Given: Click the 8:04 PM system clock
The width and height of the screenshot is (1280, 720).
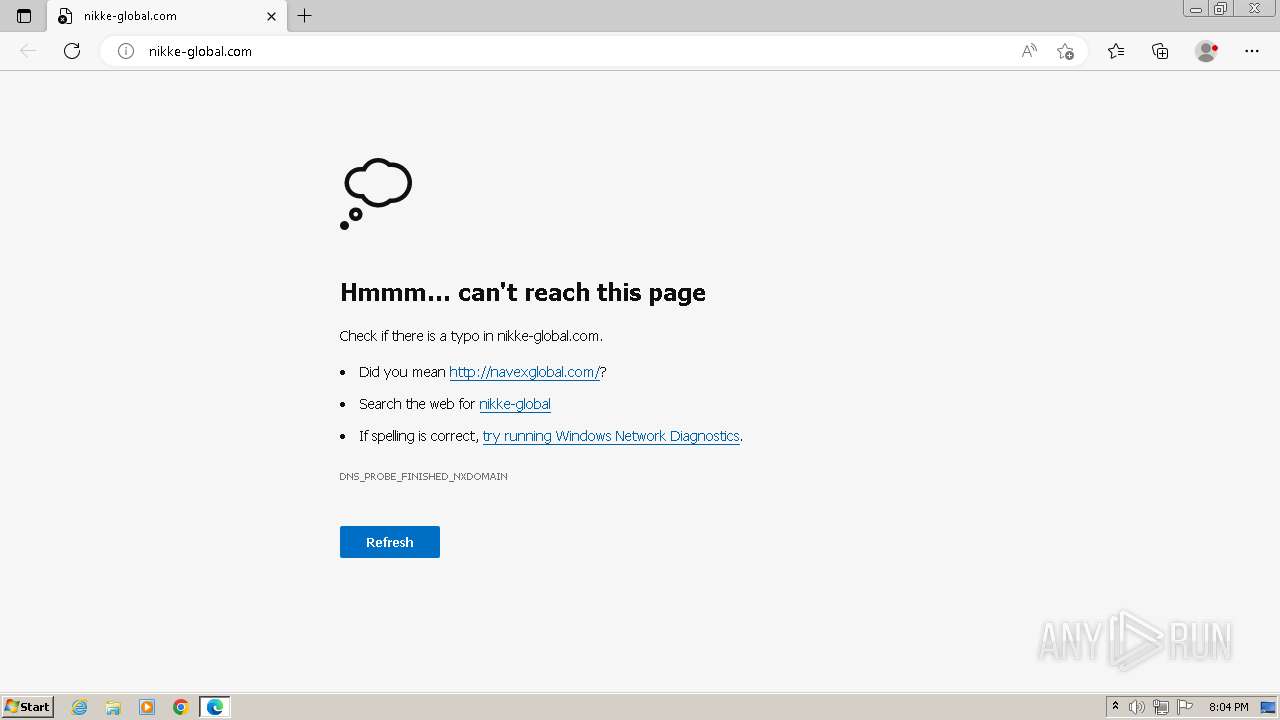Looking at the screenshot, I should click(x=1228, y=707).
